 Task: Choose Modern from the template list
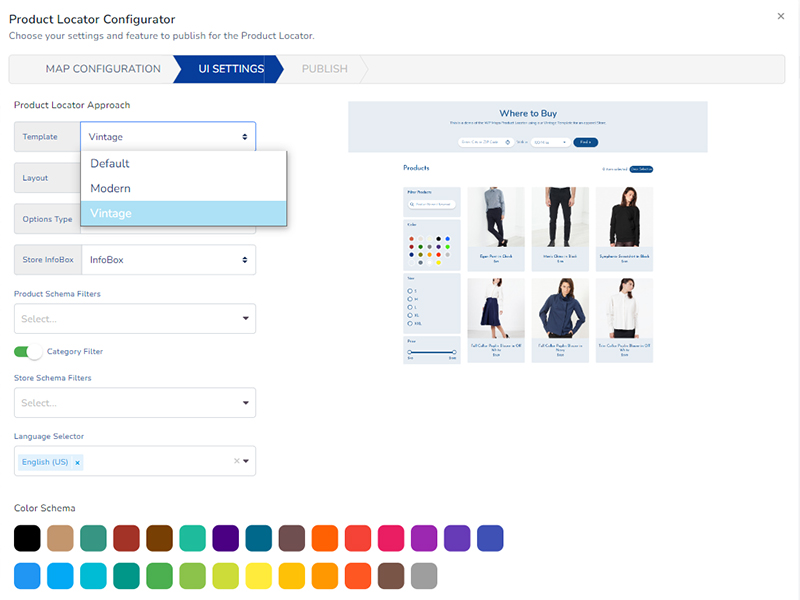(184, 188)
